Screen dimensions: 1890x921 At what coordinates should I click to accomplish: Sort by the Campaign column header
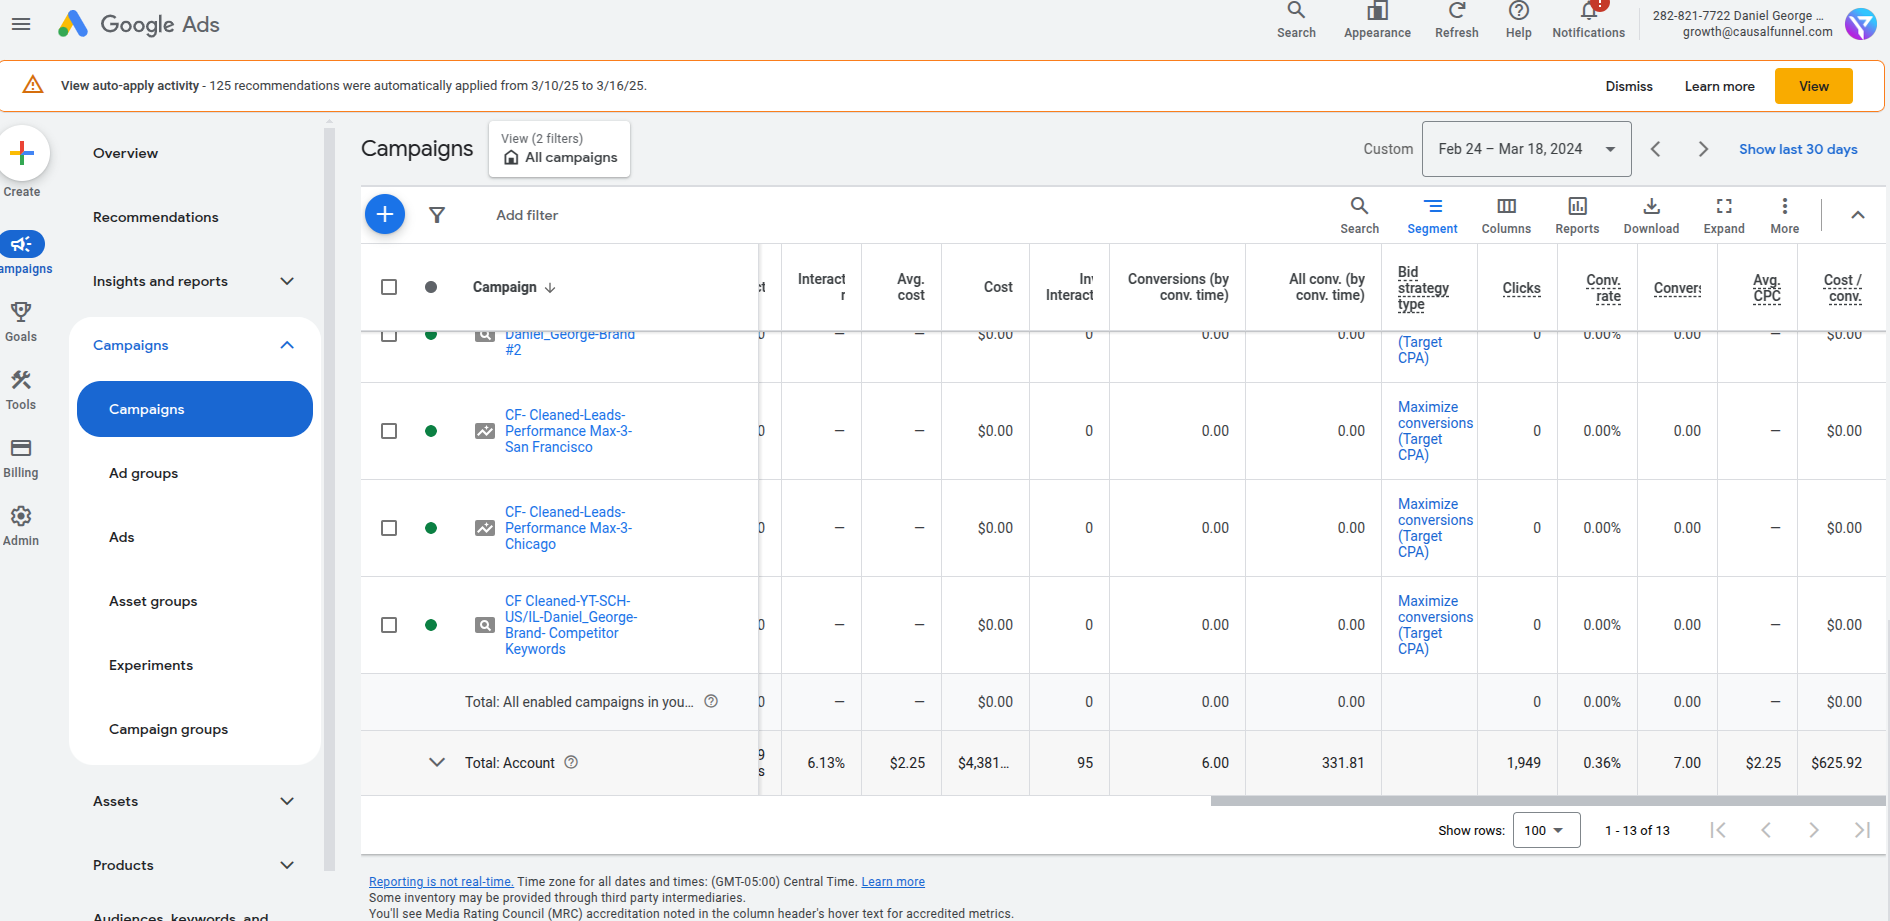point(513,287)
